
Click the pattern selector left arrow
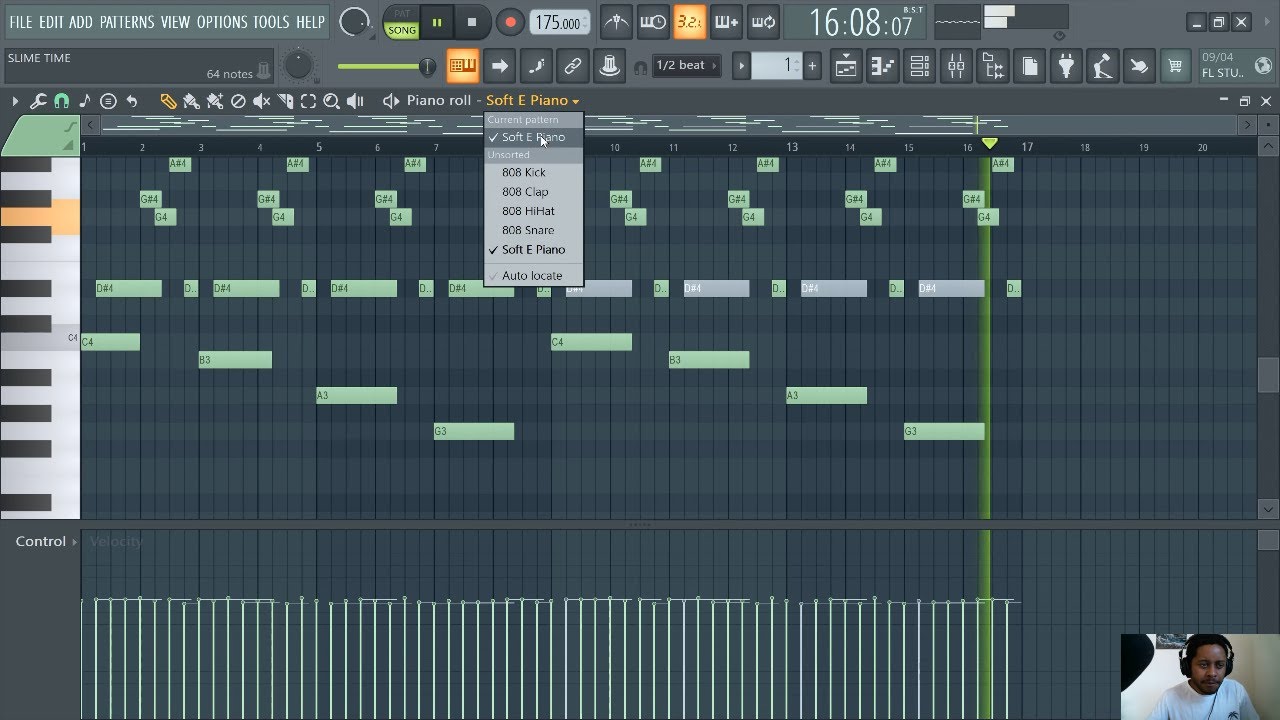pos(741,66)
